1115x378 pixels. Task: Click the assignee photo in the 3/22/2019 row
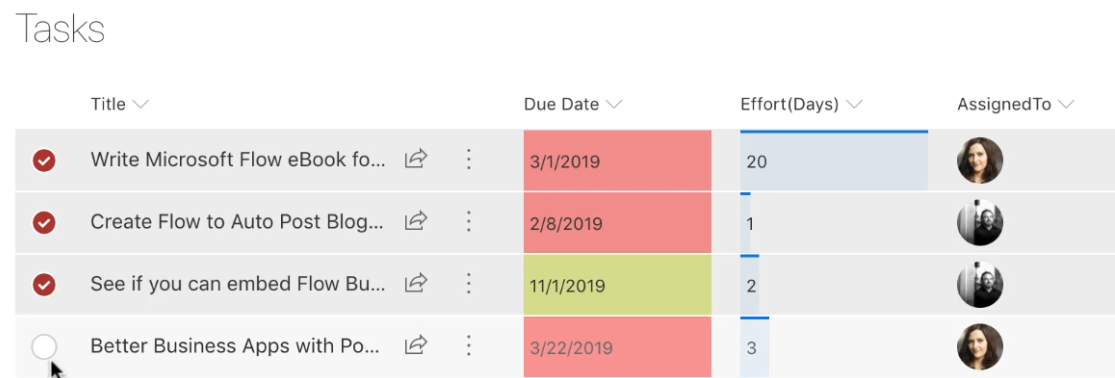pos(980,347)
